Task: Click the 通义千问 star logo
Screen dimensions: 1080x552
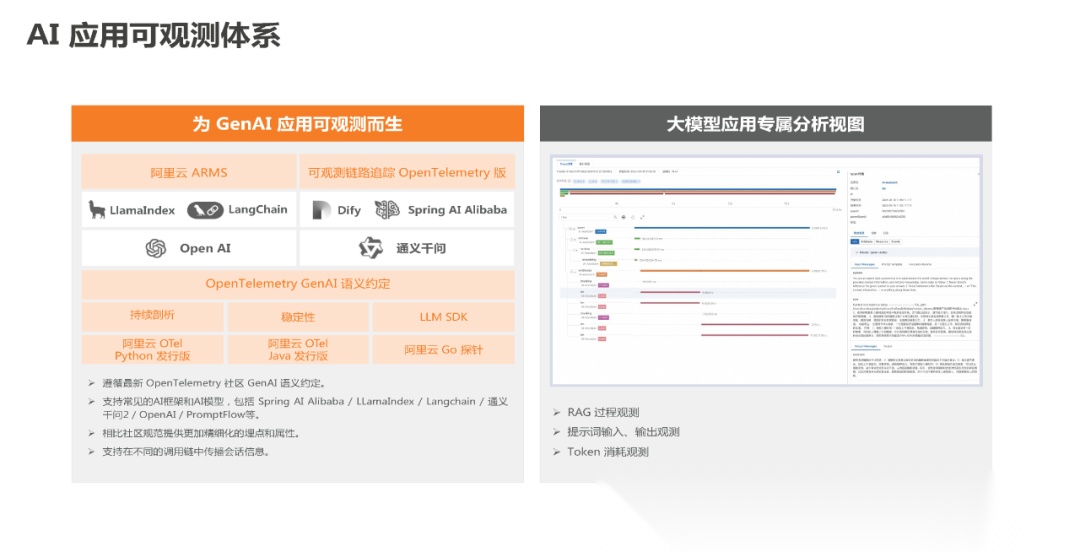Action: tap(371, 247)
